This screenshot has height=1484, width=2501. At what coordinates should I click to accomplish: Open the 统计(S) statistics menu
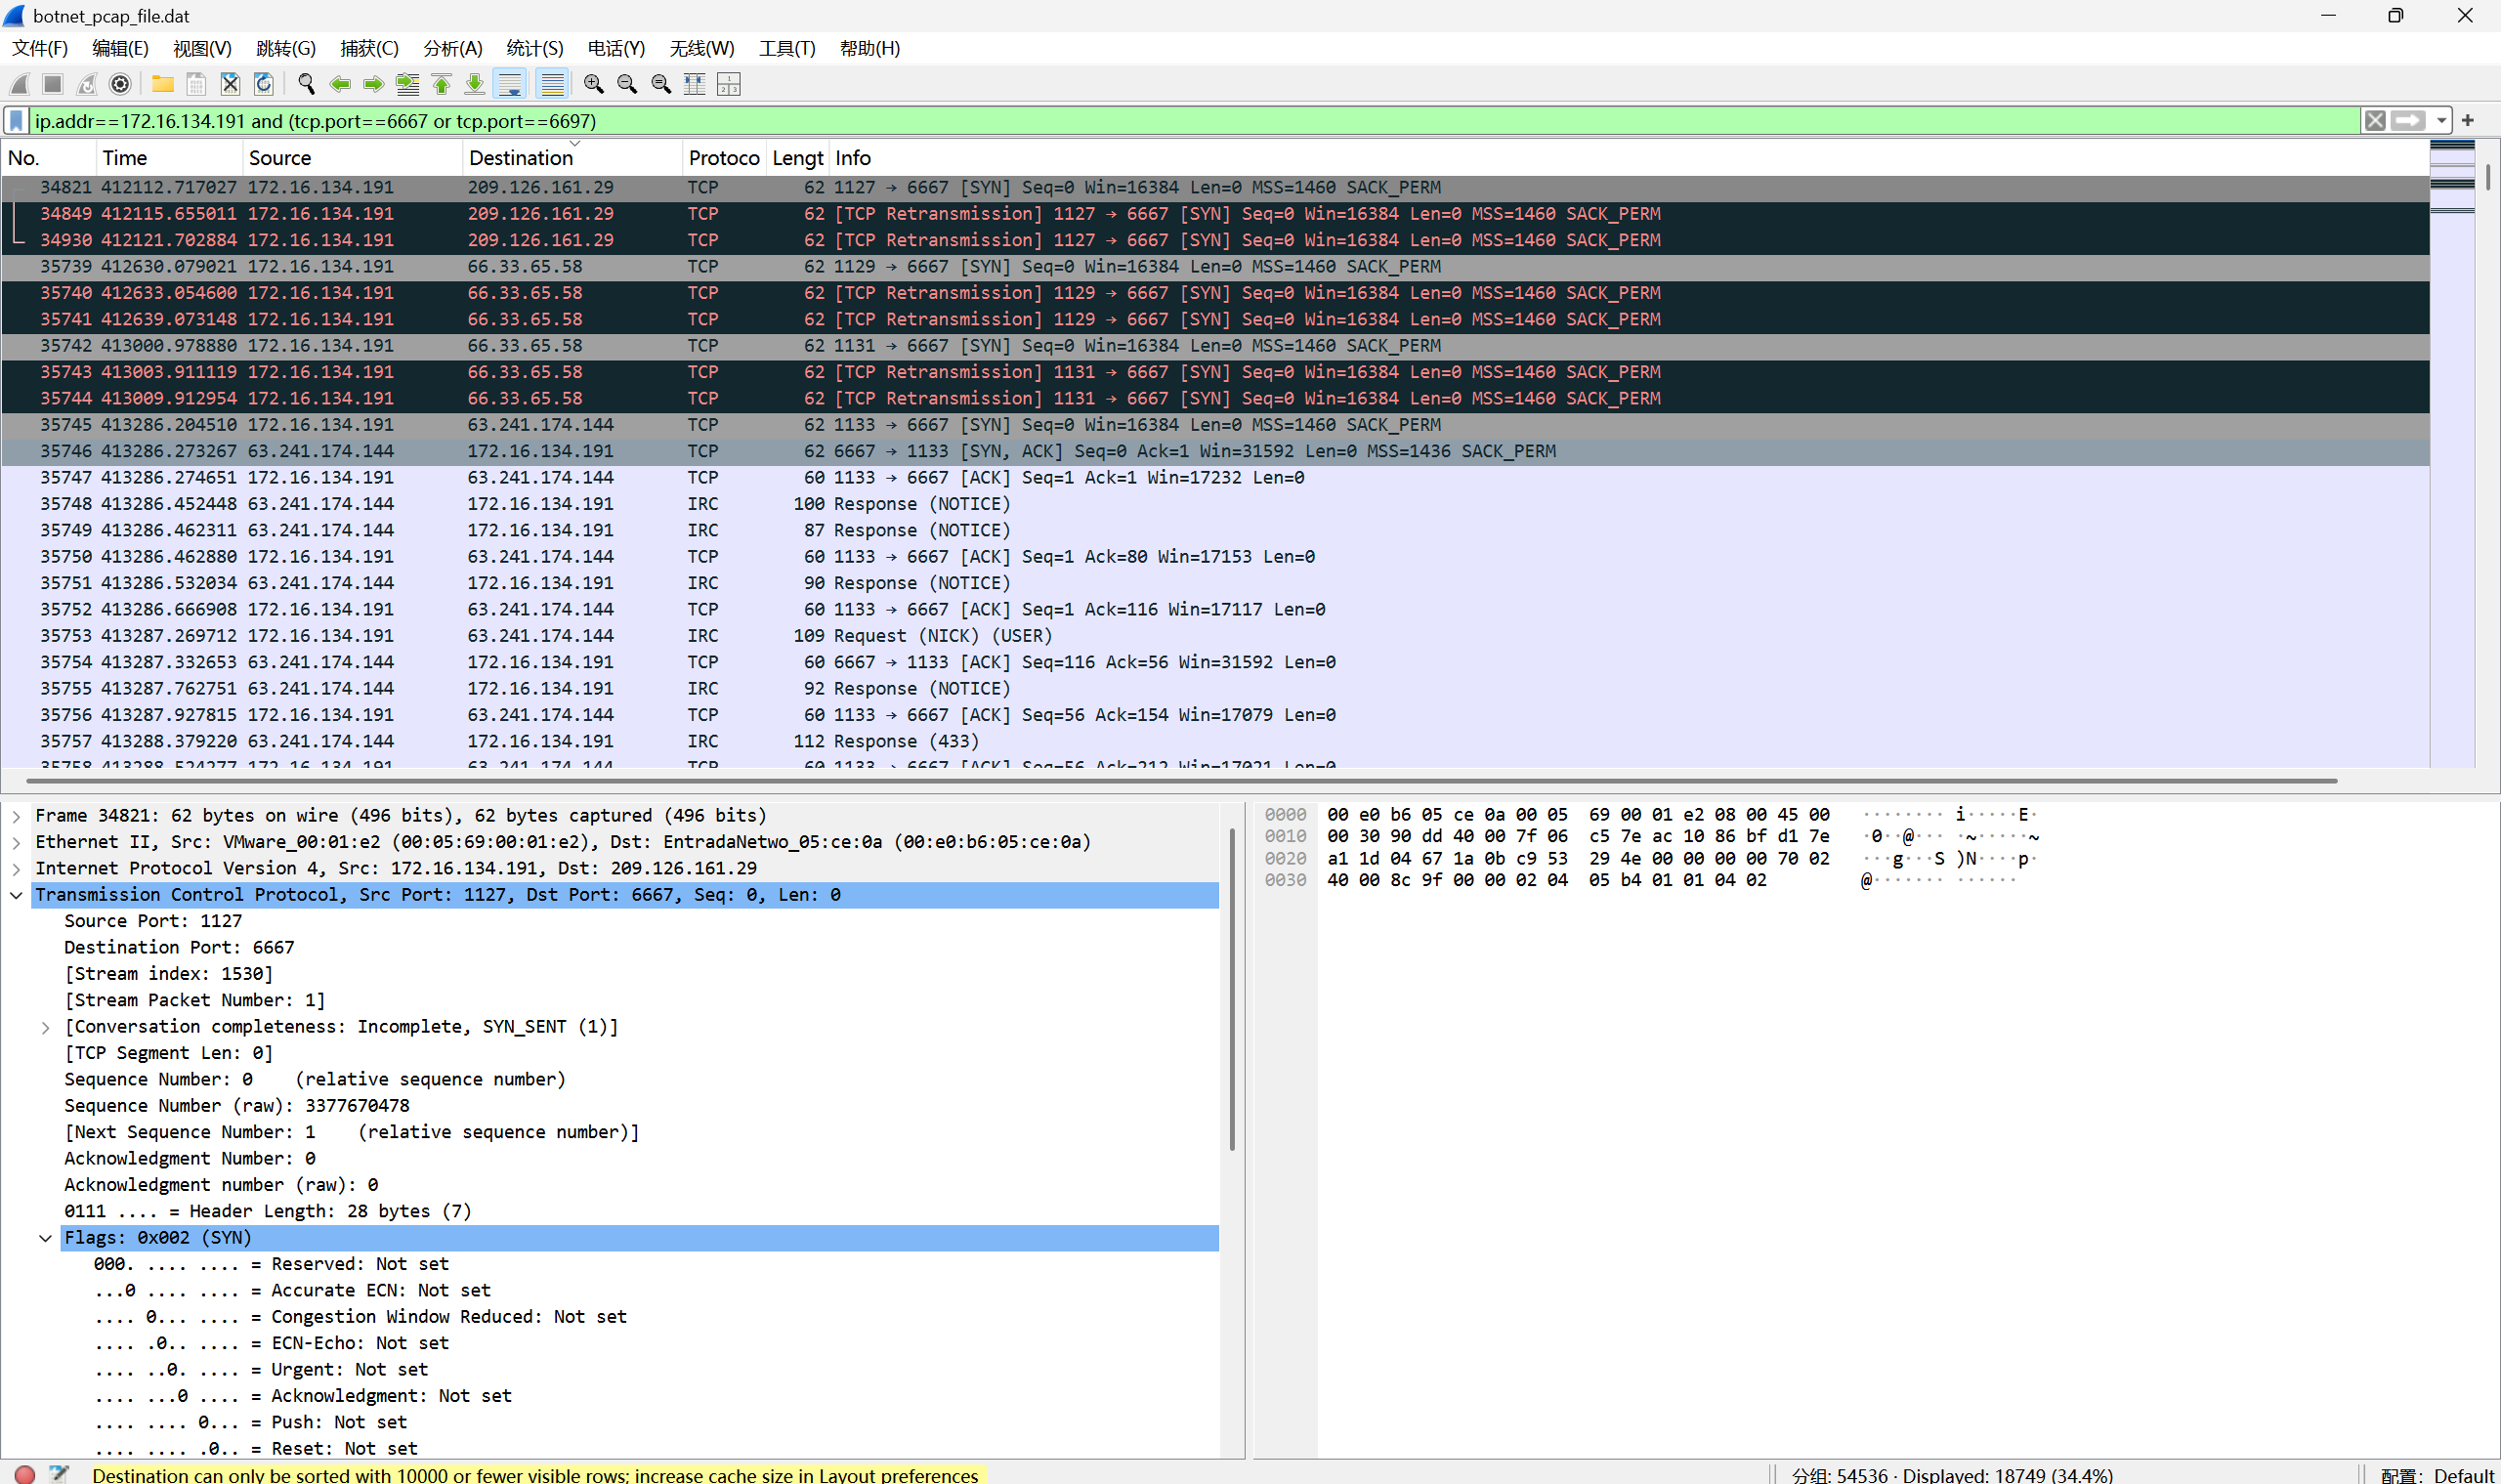click(x=534, y=48)
